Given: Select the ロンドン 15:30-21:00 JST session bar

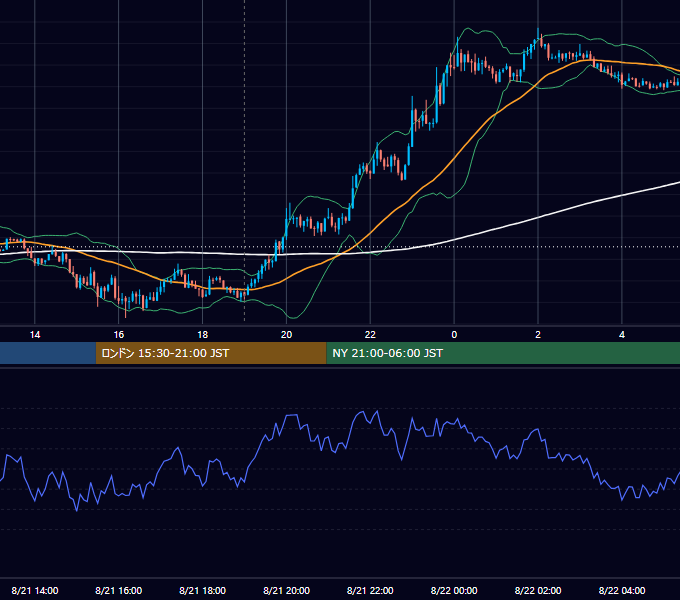Looking at the screenshot, I should click(211, 353).
